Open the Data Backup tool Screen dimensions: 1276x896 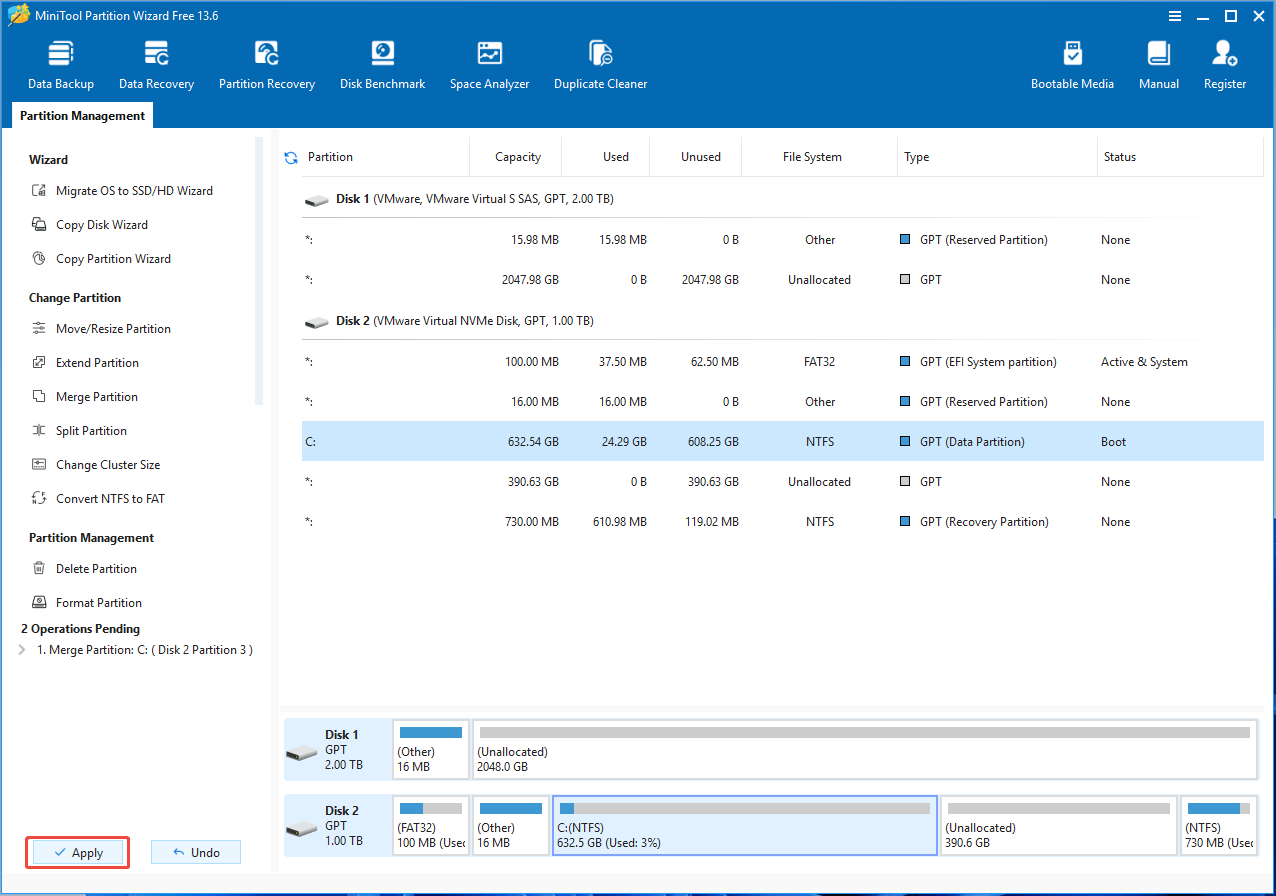[x=61, y=65]
